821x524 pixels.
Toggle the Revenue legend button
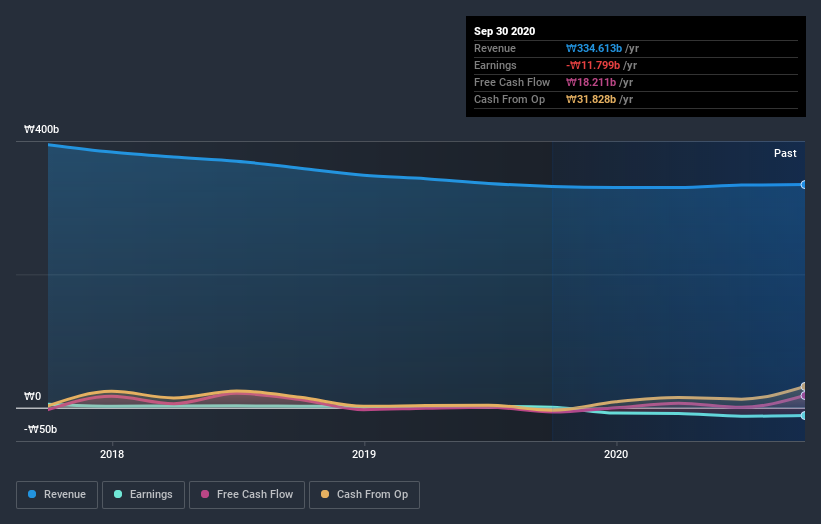(57, 495)
